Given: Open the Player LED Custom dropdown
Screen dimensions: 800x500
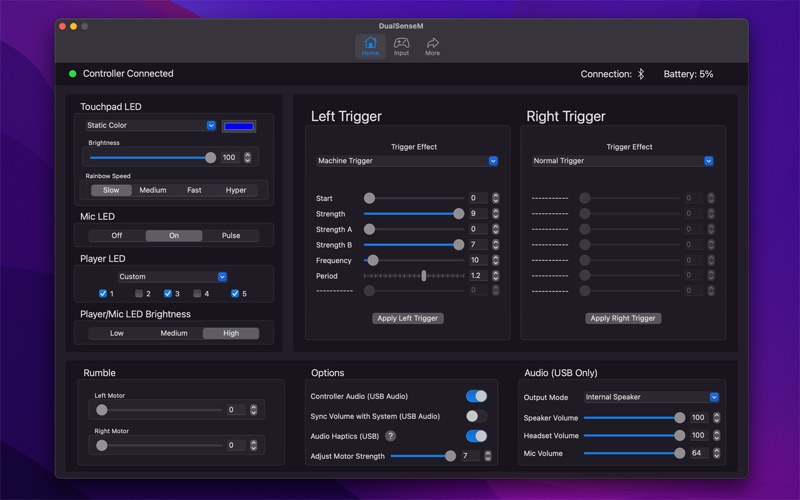Looking at the screenshot, I should [x=172, y=277].
